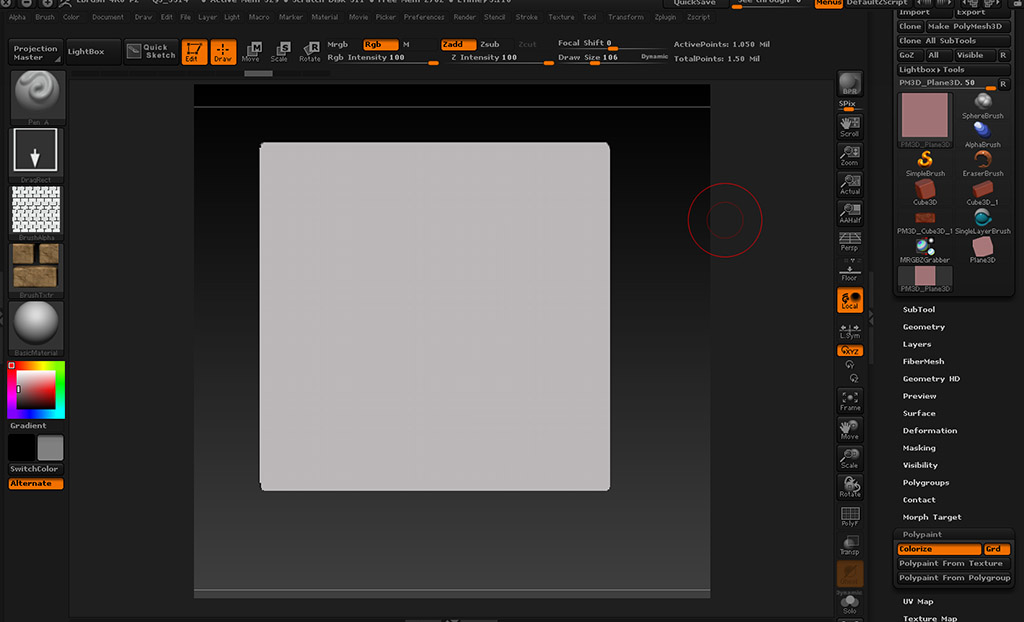Open the Render menu

pyautogui.click(x=465, y=17)
